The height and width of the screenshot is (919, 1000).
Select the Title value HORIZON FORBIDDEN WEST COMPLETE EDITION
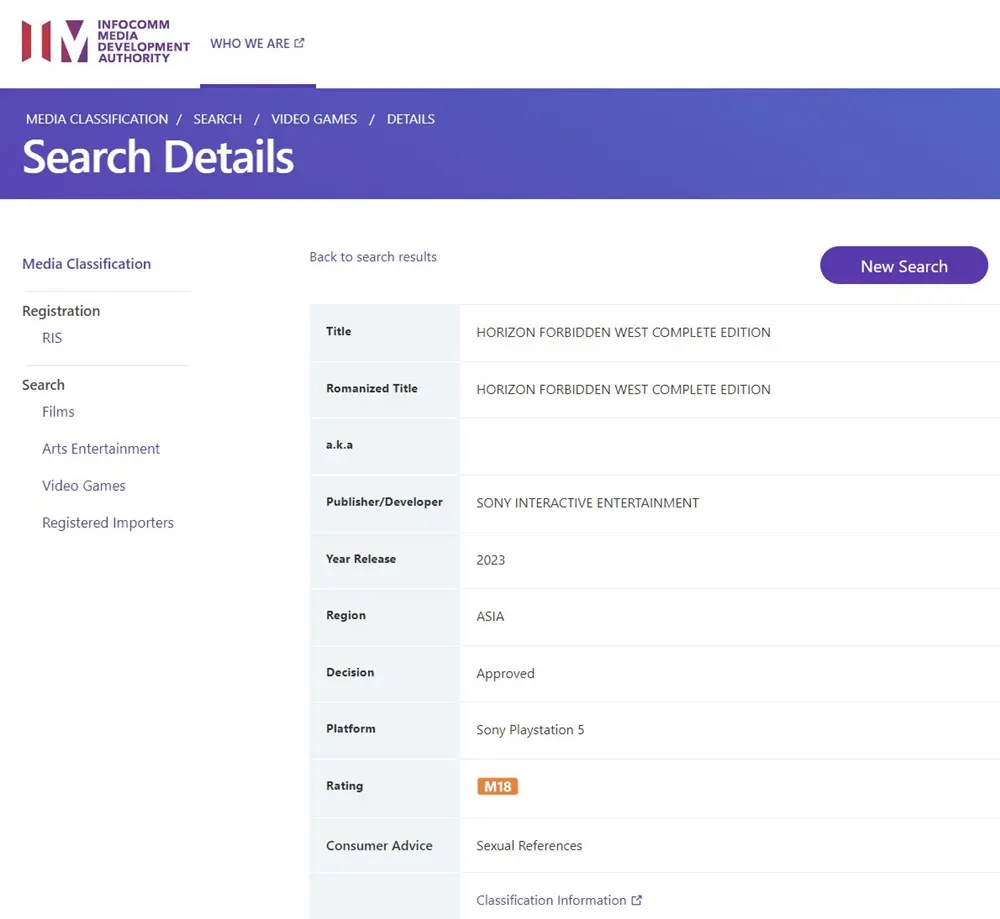[623, 332]
